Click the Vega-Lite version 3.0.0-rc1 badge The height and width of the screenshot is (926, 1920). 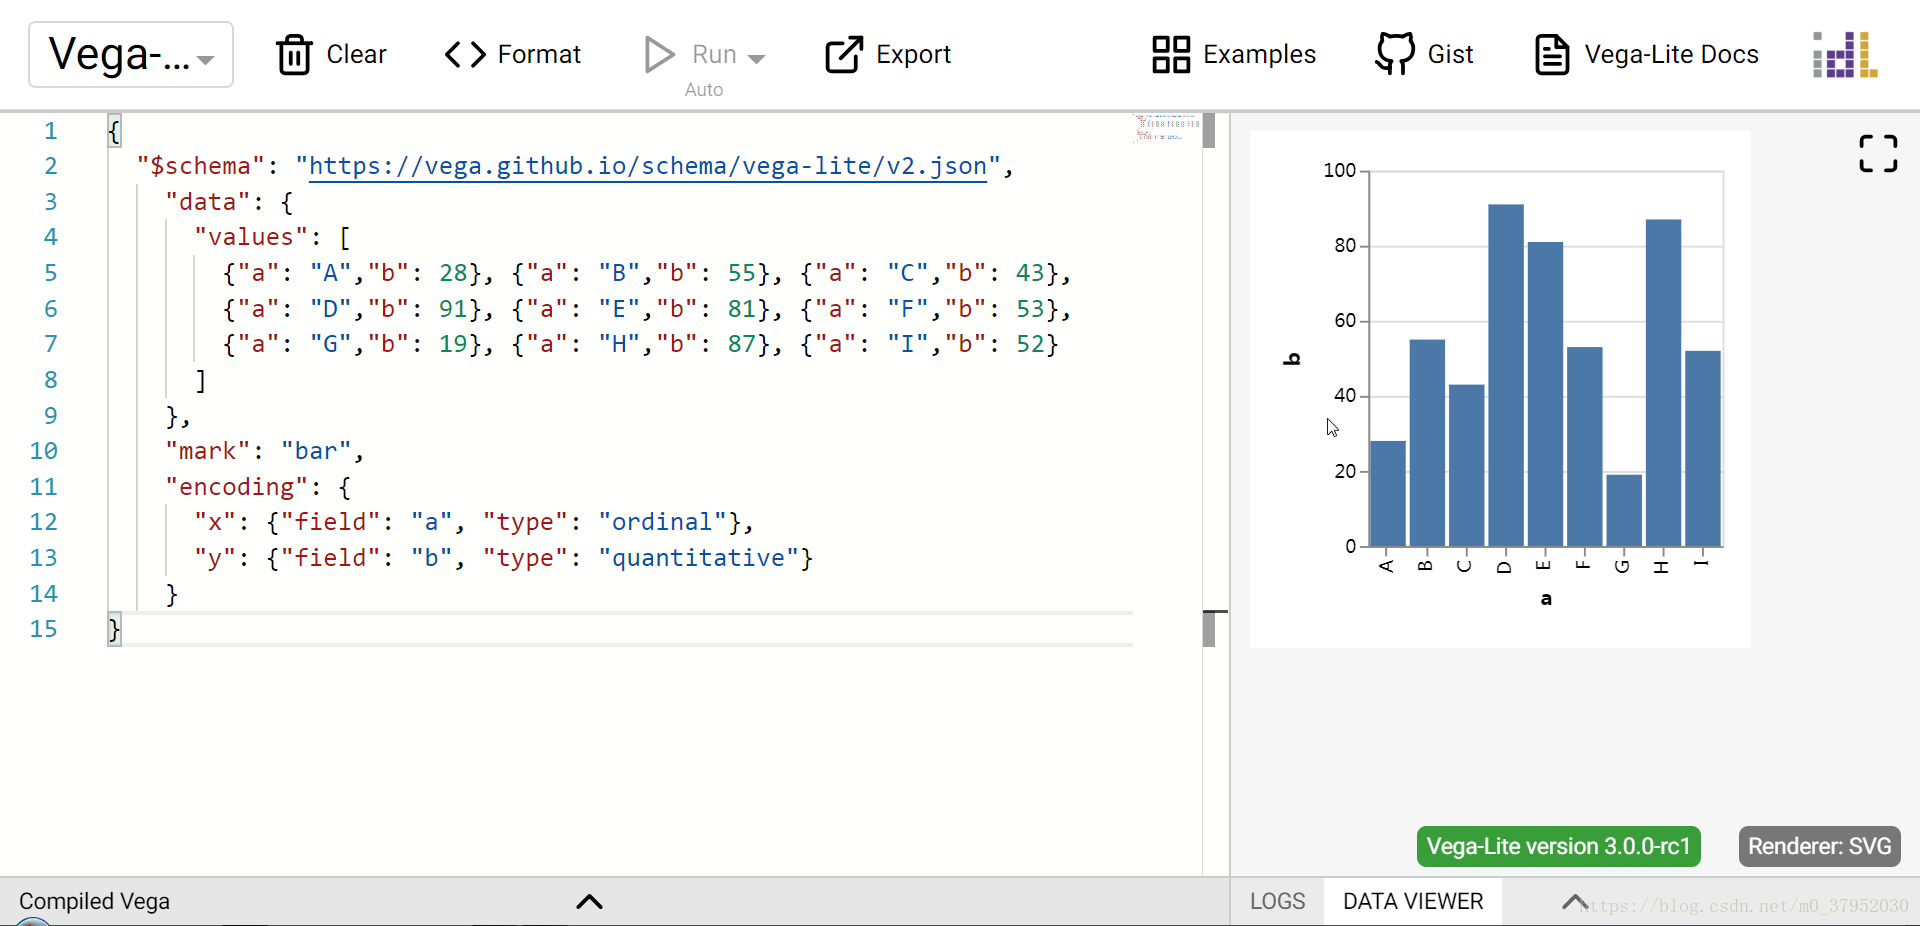(x=1558, y=846)
